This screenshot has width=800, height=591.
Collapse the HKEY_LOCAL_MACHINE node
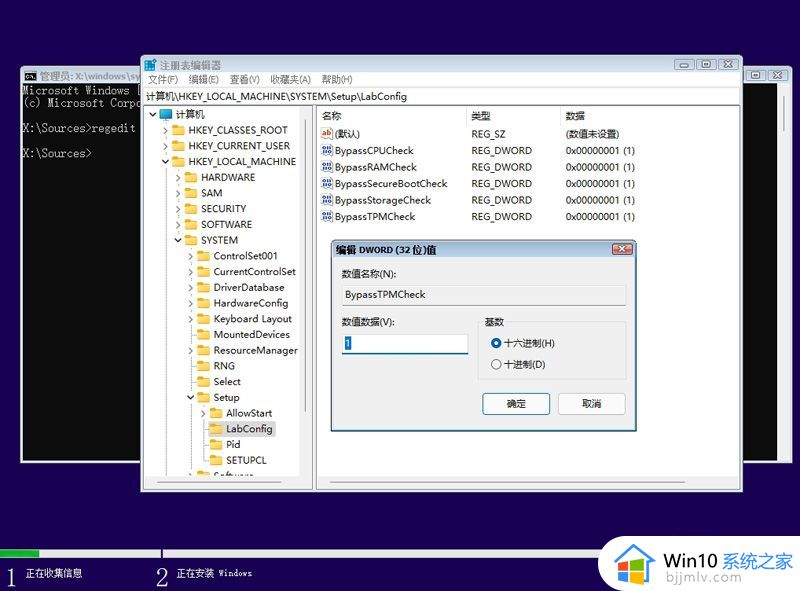[x=165, y=162]
